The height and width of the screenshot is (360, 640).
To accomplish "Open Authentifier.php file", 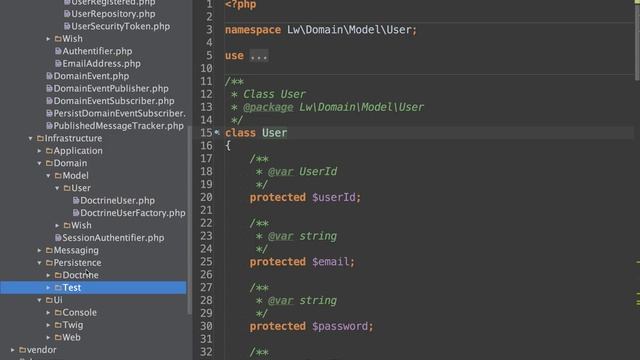I will click(x=97, y=51).
